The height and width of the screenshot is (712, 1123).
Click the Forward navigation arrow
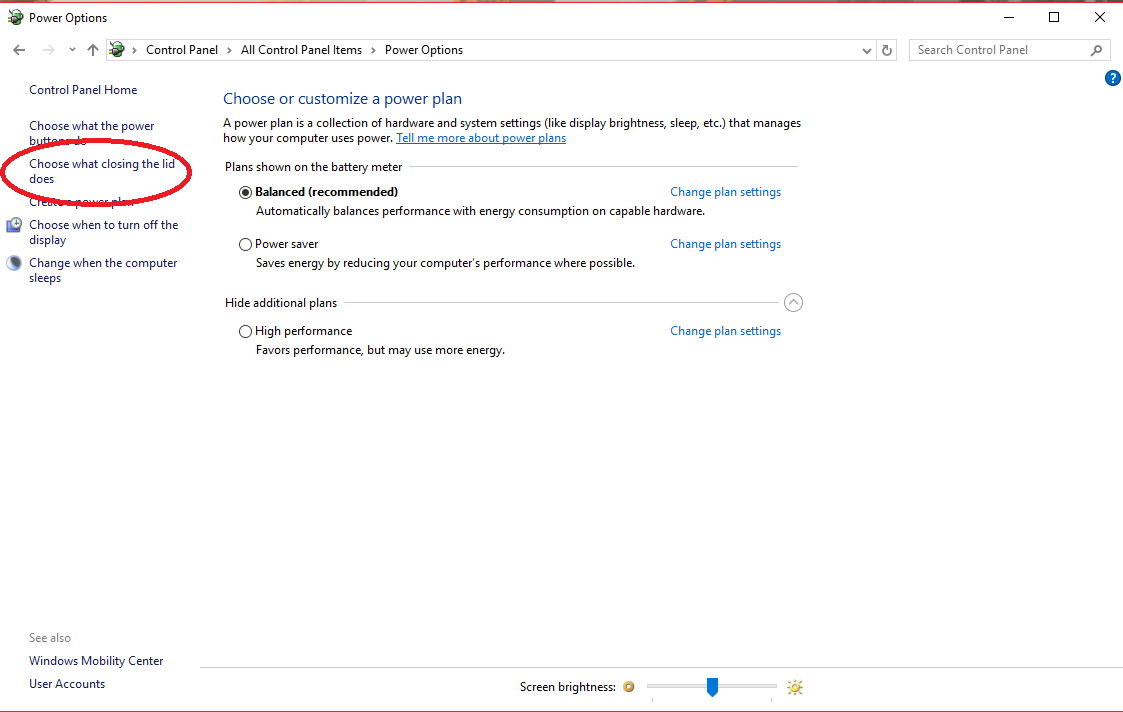coord(48,50)
